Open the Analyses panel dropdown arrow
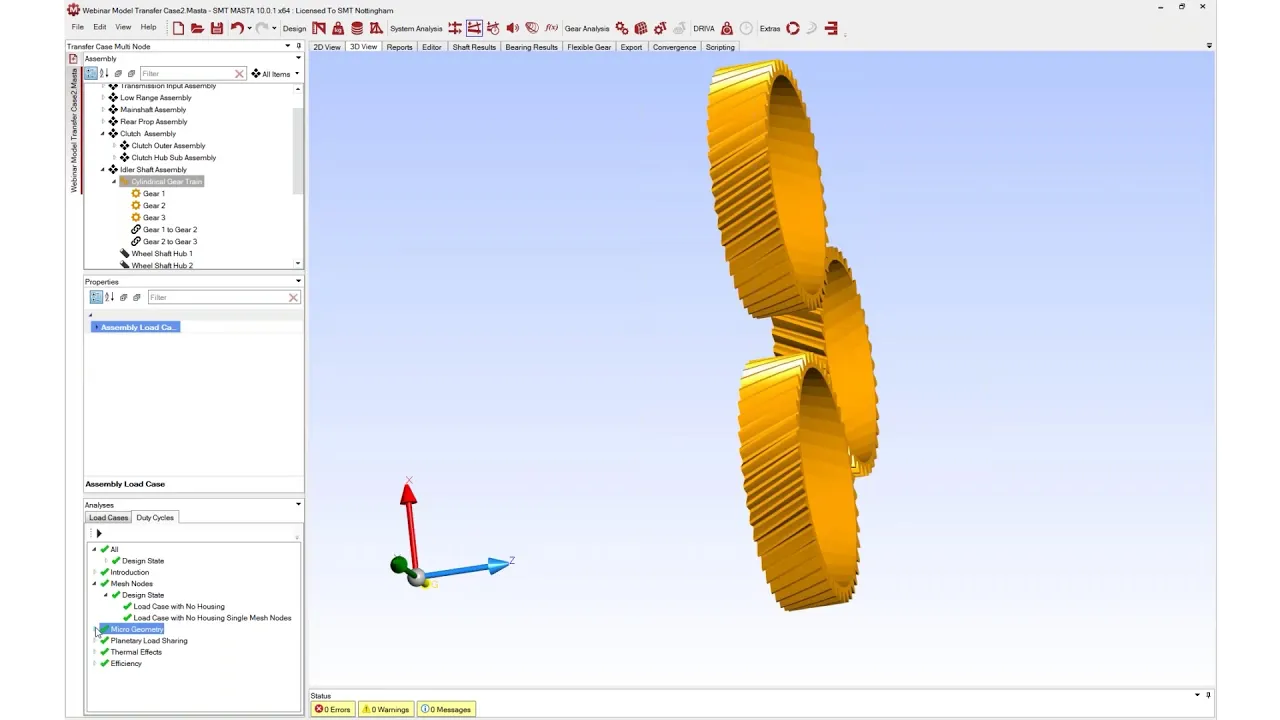 point(298,505)
